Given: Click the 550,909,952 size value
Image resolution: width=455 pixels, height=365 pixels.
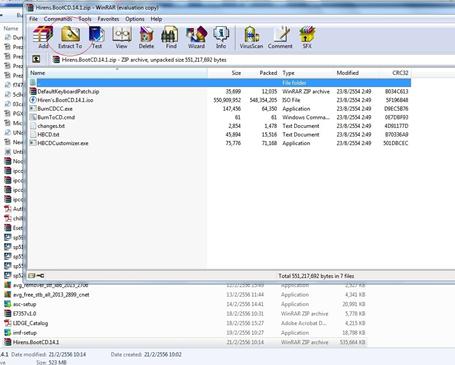Looking at the screenshot, I should (x=227, y=100).
